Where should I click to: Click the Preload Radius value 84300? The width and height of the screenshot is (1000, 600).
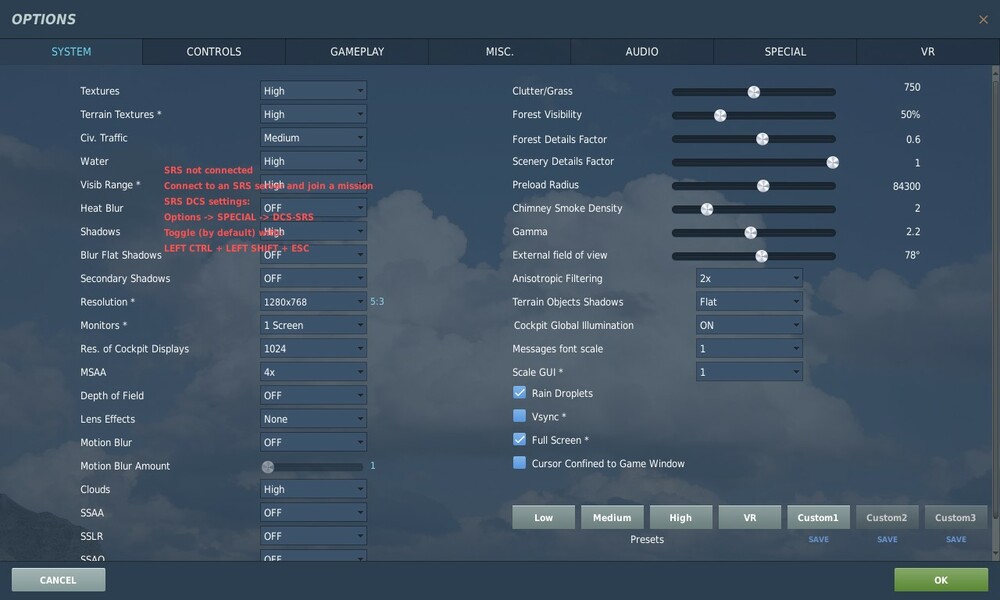(906, 186)
